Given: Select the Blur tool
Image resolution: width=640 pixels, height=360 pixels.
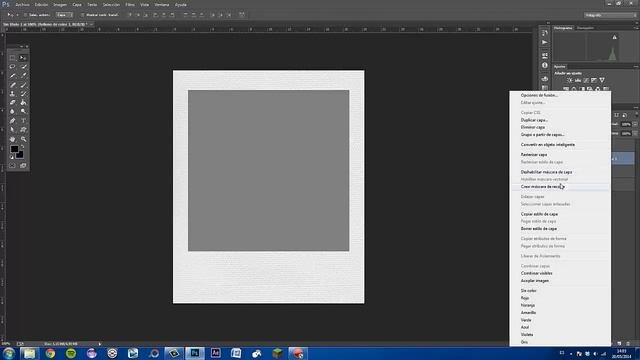Looking at the screenshot, I should pos(12,111).
